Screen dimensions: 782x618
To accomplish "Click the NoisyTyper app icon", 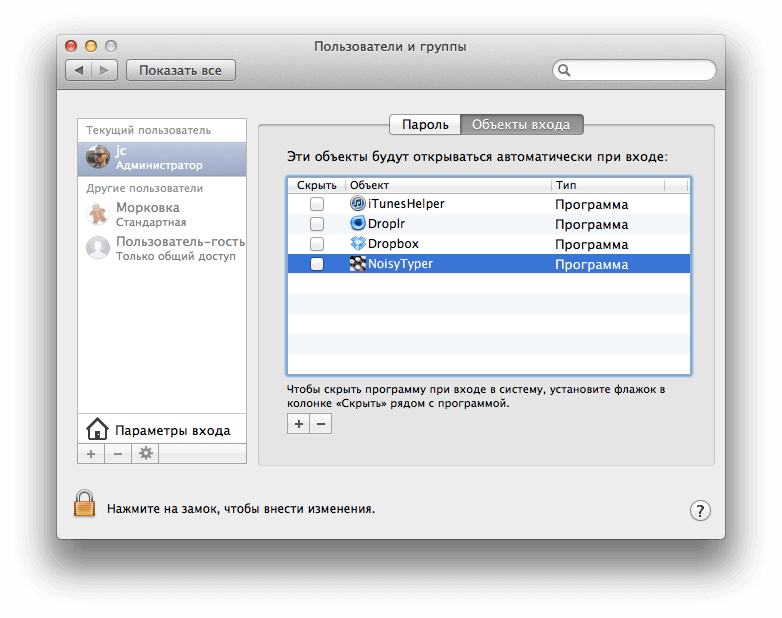I will click(358, 263).
